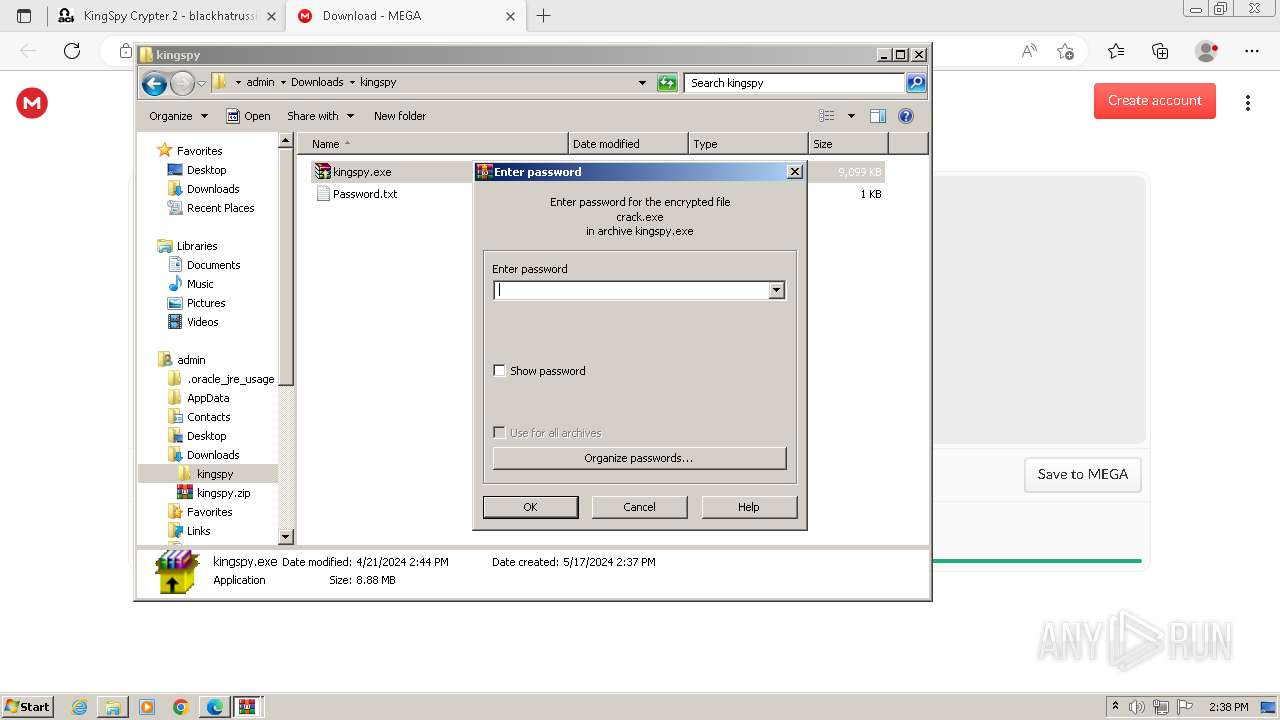The image size is (1280, 720).
Task: Expand the address bar previous locations dropdown
Action: (x=642, y=83)
